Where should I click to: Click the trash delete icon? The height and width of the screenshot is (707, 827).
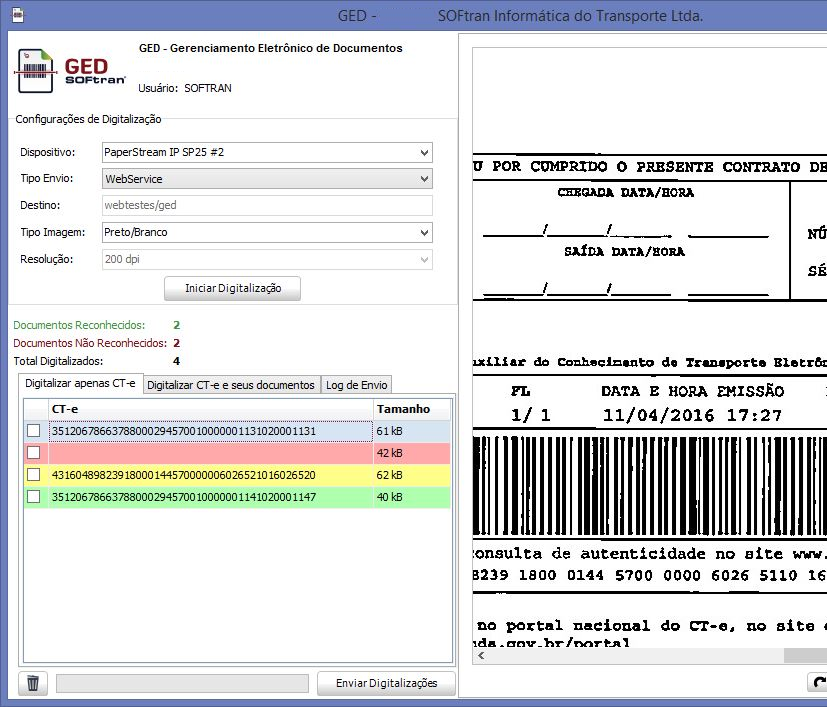coord(33,684)
